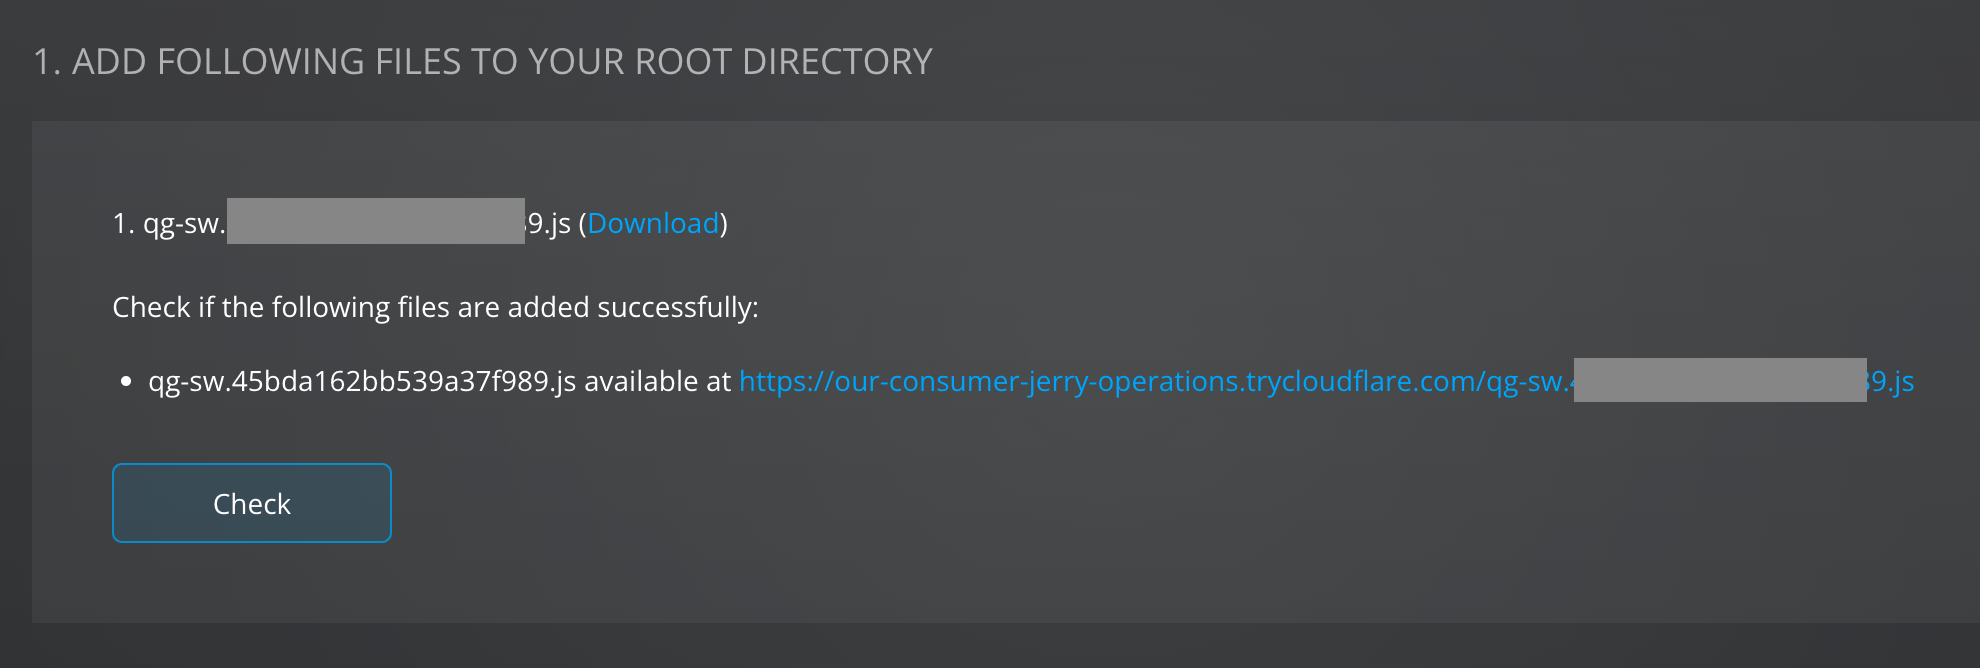Click the qg-sw.45bda162bb539a37f989.js filename in the bullet

tap(362, 381)
